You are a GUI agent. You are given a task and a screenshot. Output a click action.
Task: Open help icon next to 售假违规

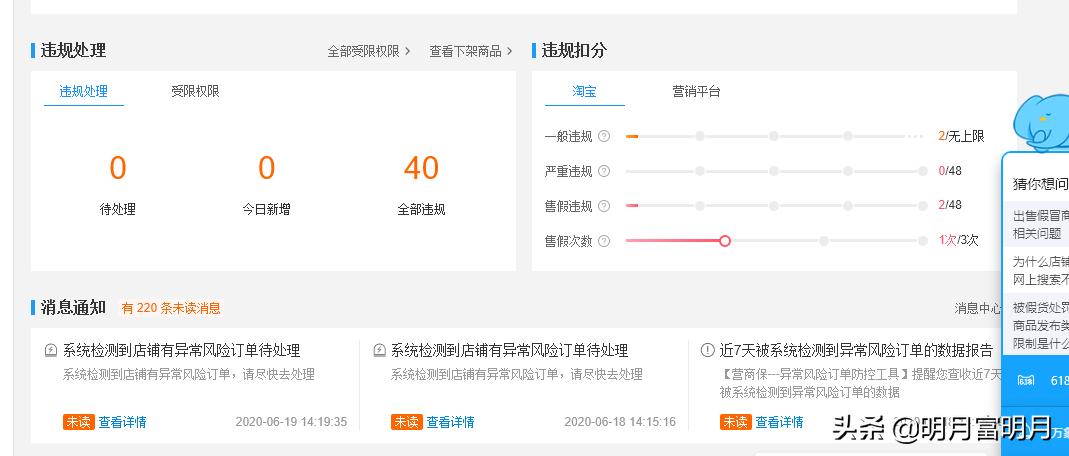coord(604,206)
